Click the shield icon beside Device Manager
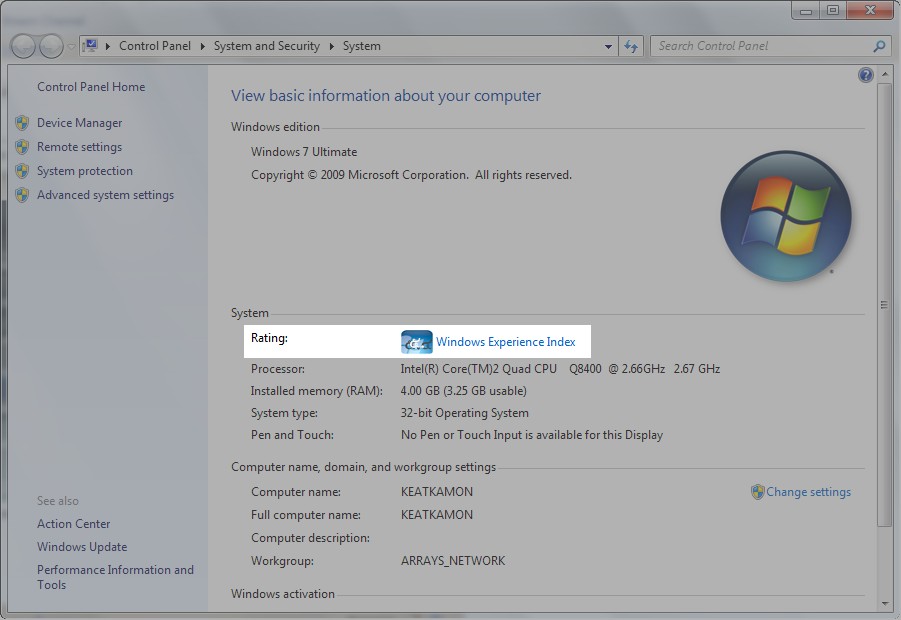The image size is (901, 620). coord(22,123)
